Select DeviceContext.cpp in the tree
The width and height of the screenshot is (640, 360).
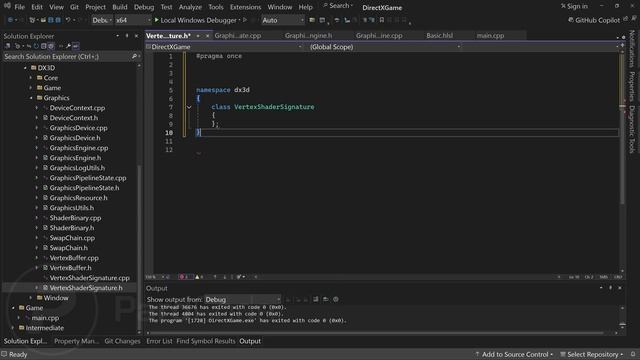pos(77,108)
